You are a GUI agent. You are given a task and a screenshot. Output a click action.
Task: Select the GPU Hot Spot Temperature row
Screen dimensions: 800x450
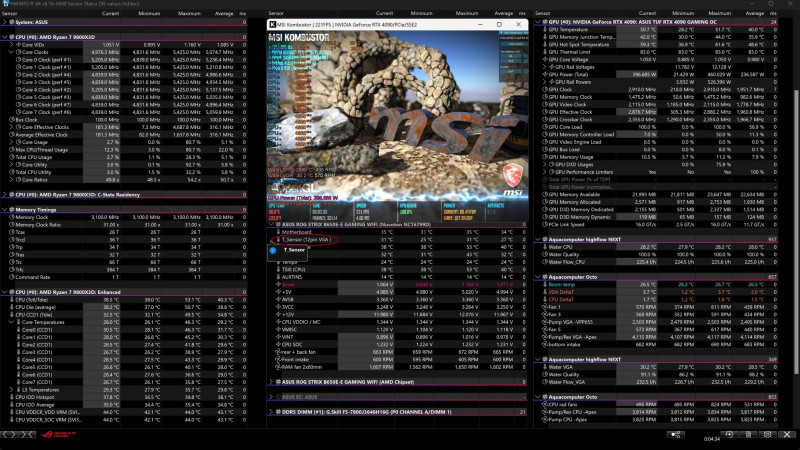pyautogui.click(x=656, y=44)
